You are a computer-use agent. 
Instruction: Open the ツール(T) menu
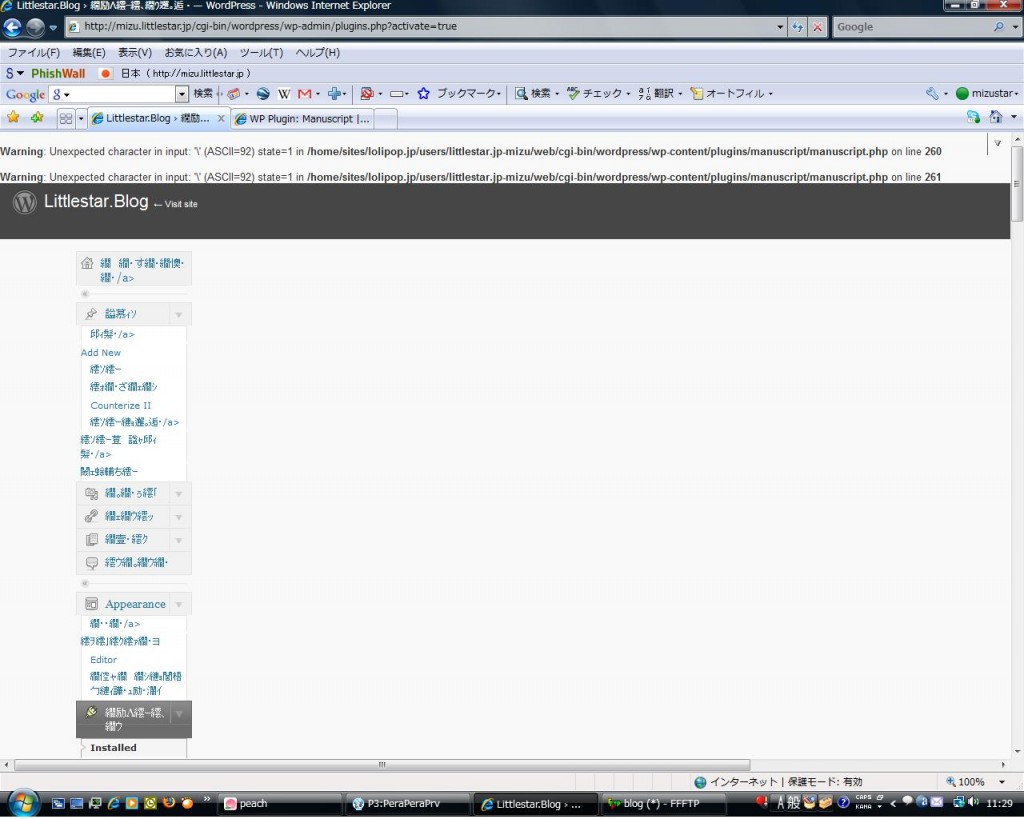point(261,52)
